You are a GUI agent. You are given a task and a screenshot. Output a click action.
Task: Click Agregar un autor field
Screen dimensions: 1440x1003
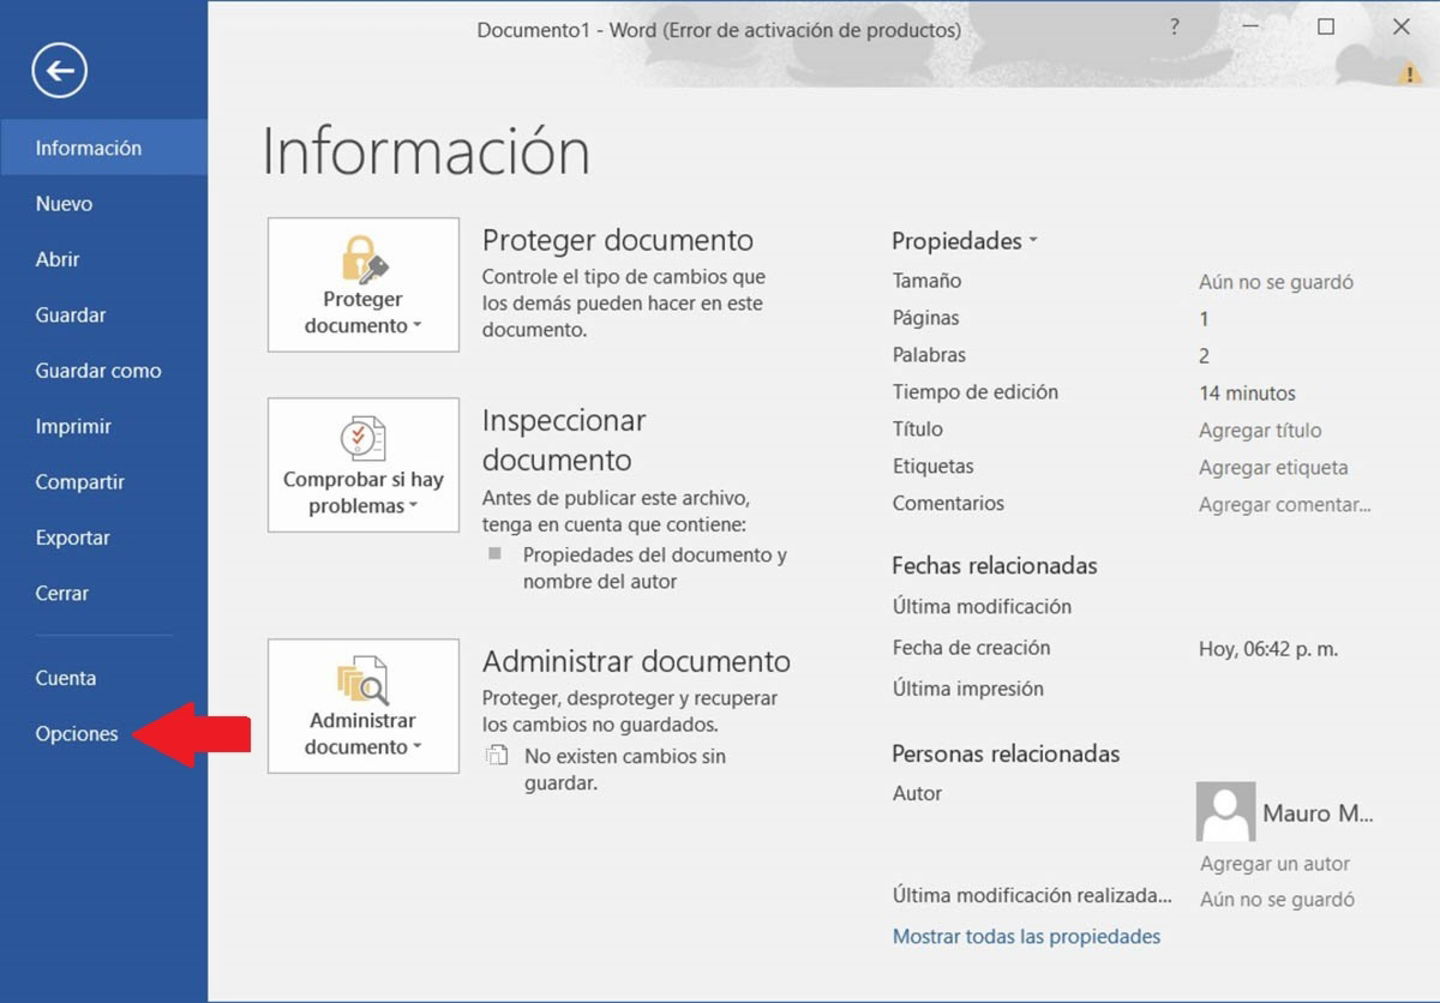pyautogui.click(x=1275, y=863)
